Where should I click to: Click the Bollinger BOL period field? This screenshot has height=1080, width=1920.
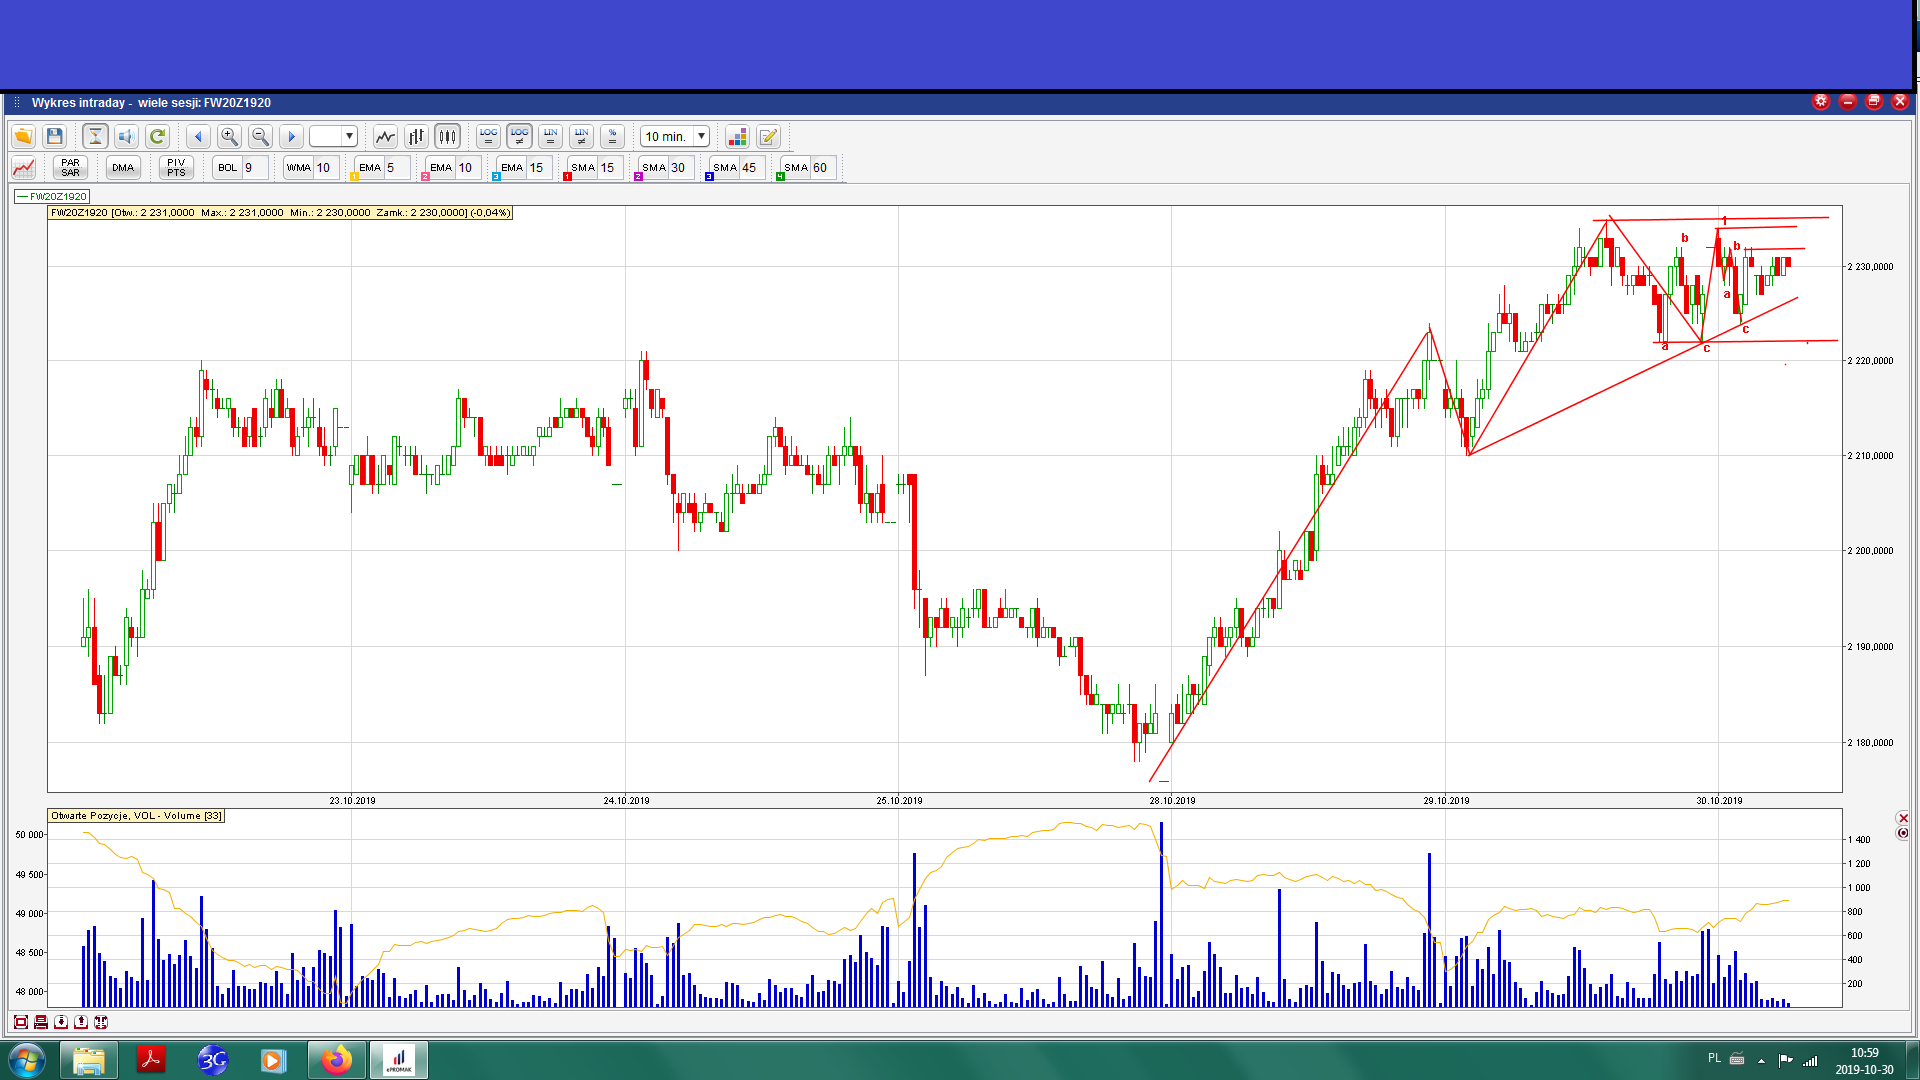click(256, 167)
